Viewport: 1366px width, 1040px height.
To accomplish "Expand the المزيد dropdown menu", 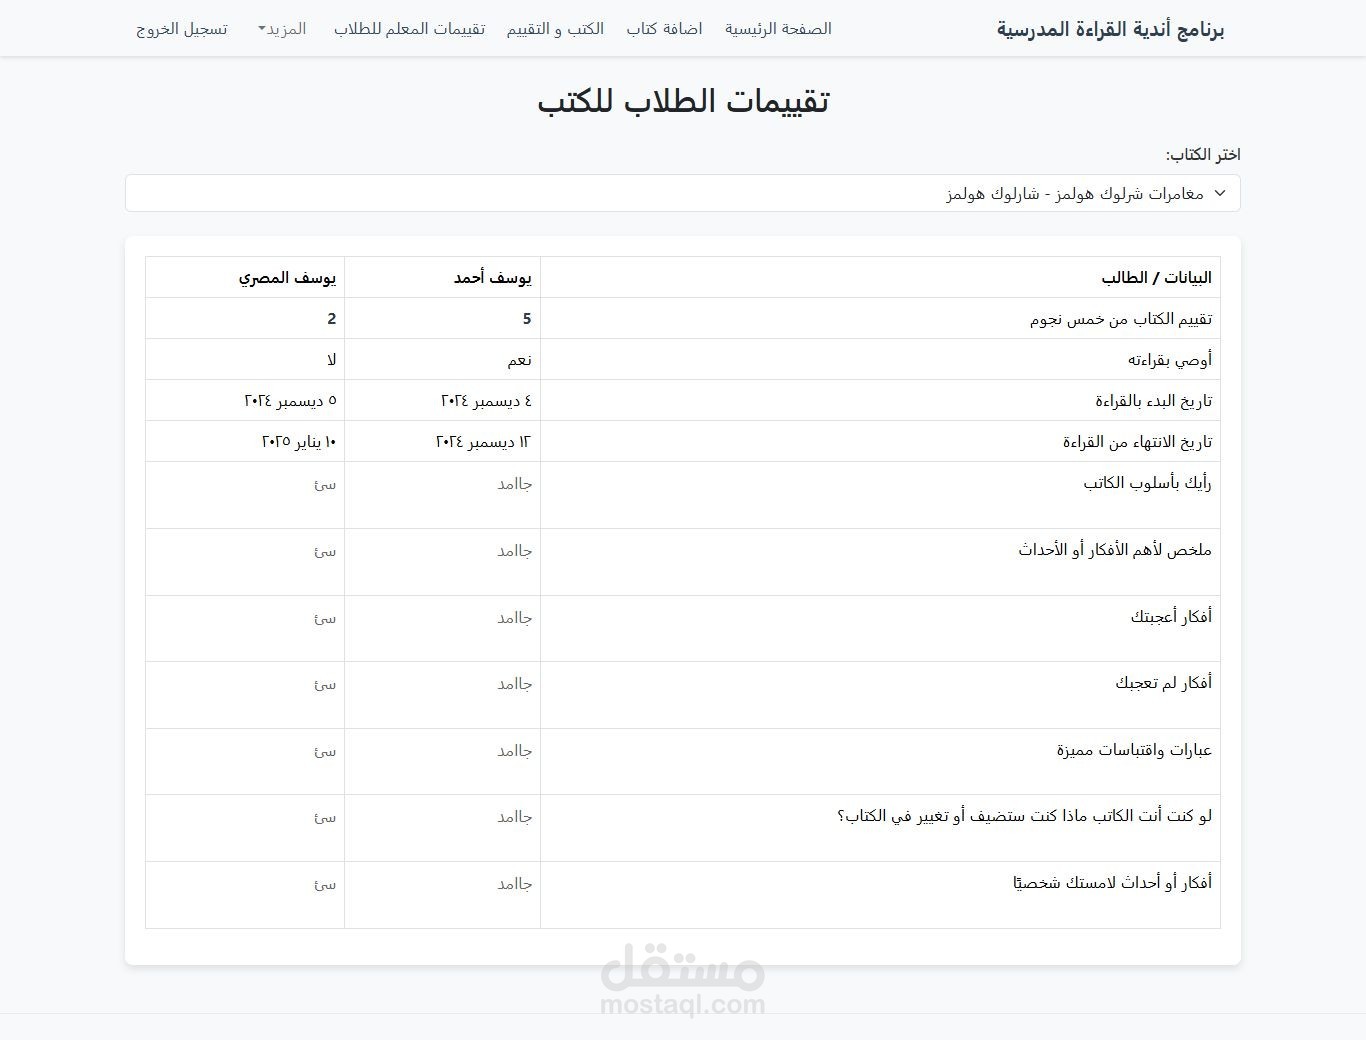I will pyautogui.click(x=281, y=29).
